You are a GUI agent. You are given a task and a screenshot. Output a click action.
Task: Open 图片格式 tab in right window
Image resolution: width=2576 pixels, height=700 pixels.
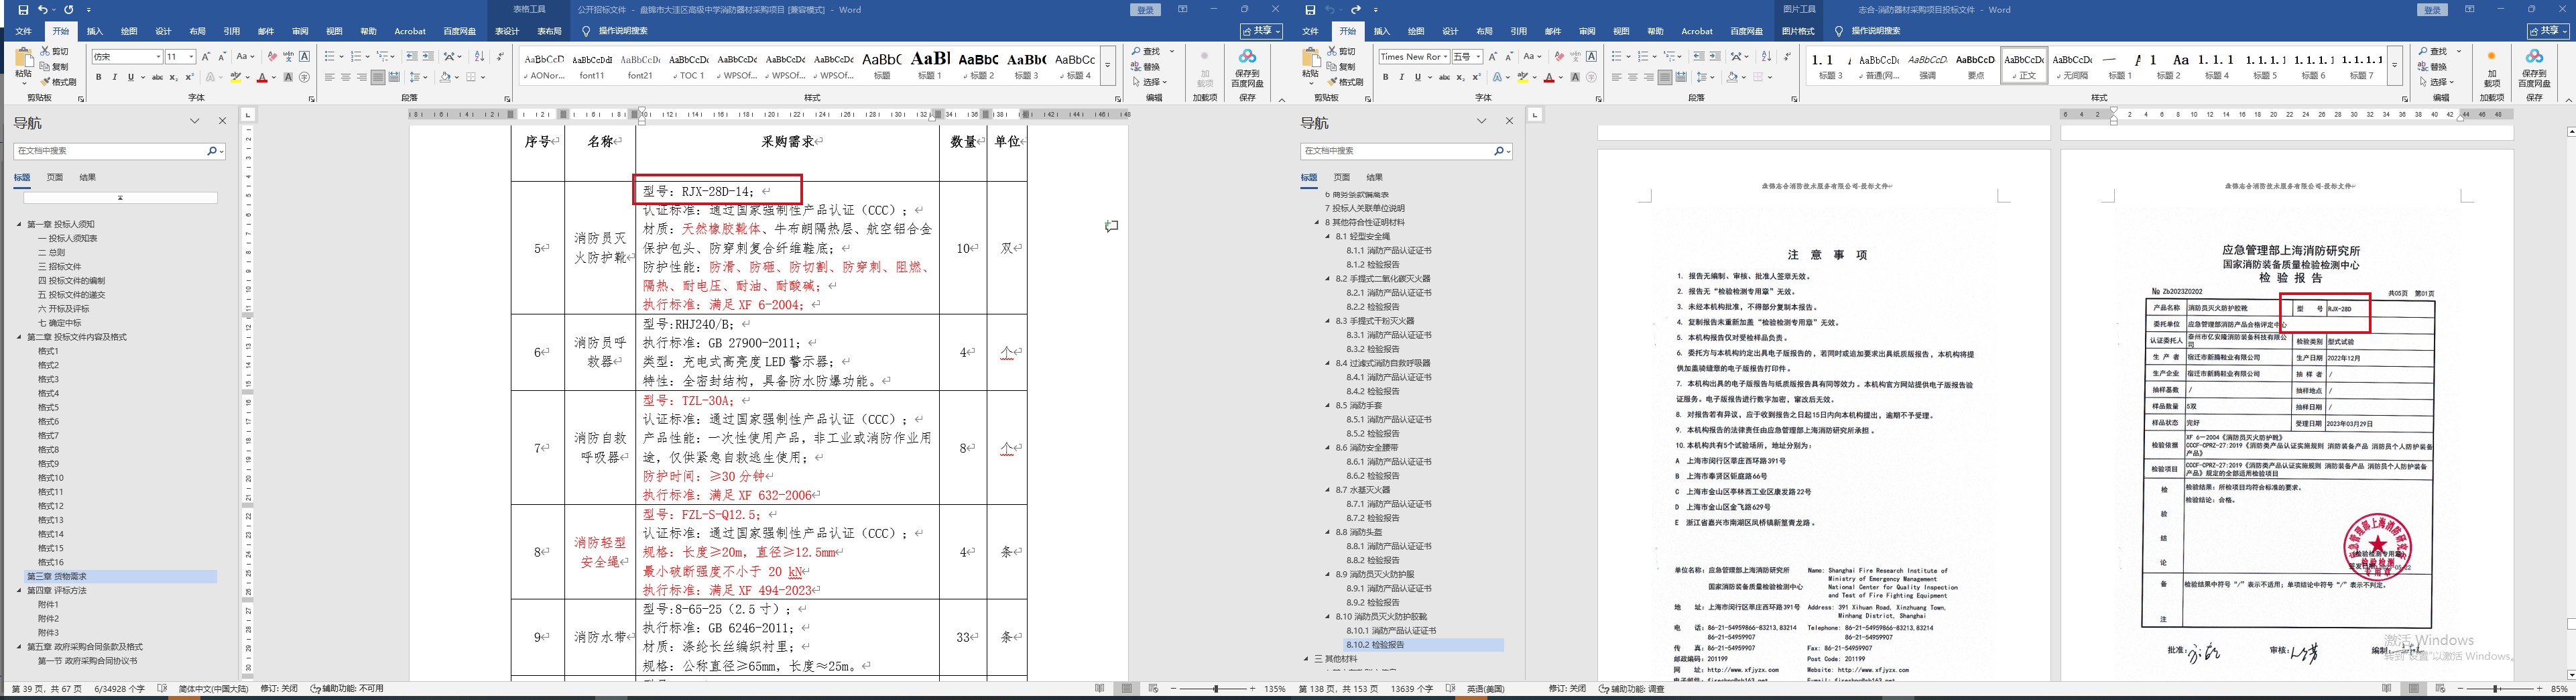1798,31
